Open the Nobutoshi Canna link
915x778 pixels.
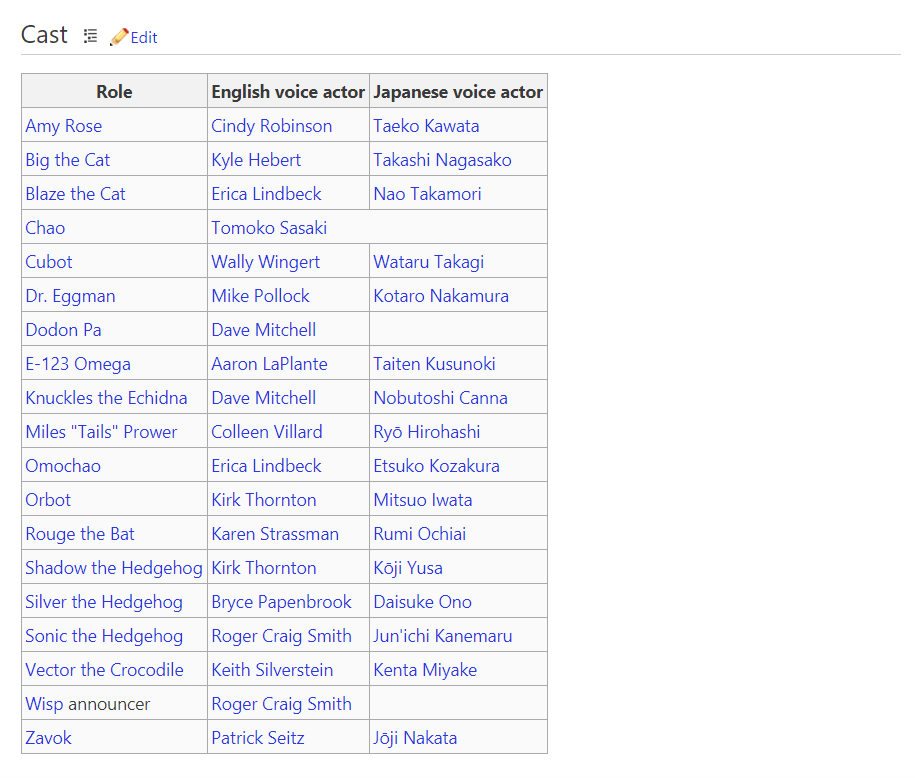pyautogui.click(x=441, y=398)
